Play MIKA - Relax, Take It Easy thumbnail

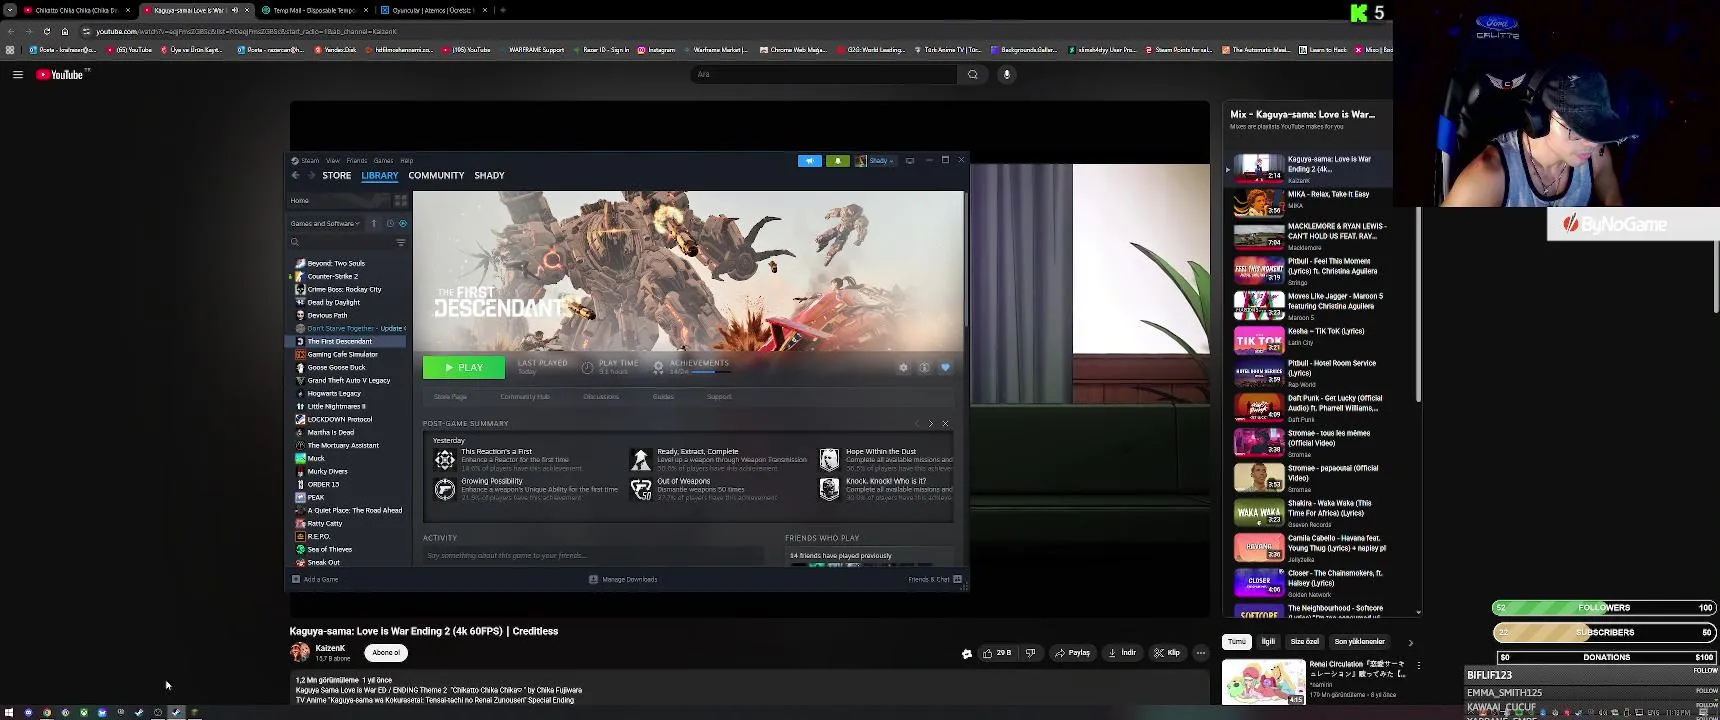(1258, 203)
